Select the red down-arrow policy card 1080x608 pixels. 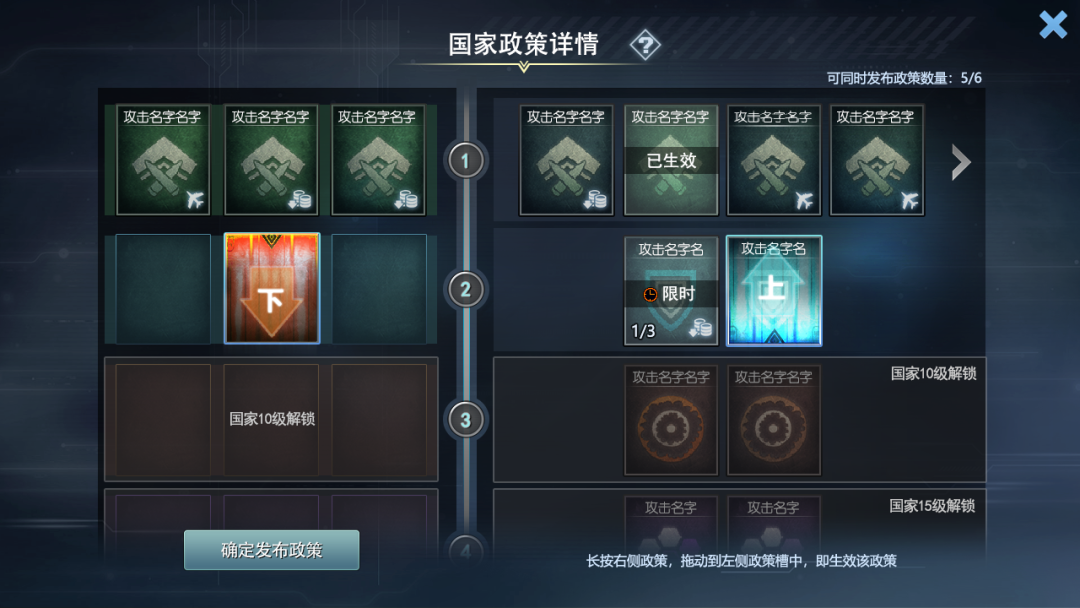click(271, 288)
